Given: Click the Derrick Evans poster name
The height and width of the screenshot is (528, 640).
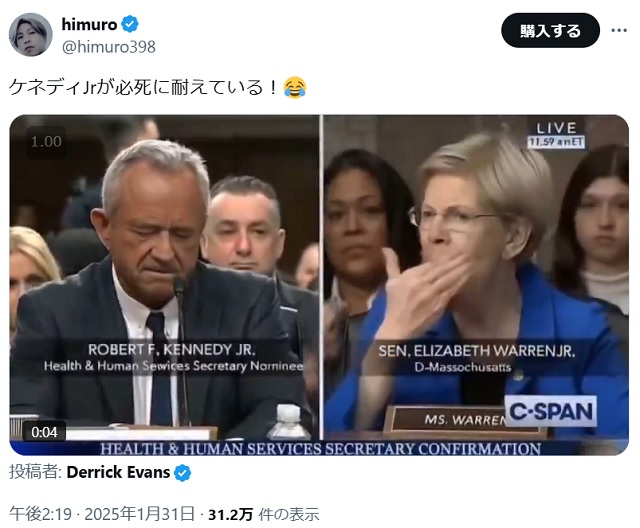Looking at the screenshot, I should (118, 472).
